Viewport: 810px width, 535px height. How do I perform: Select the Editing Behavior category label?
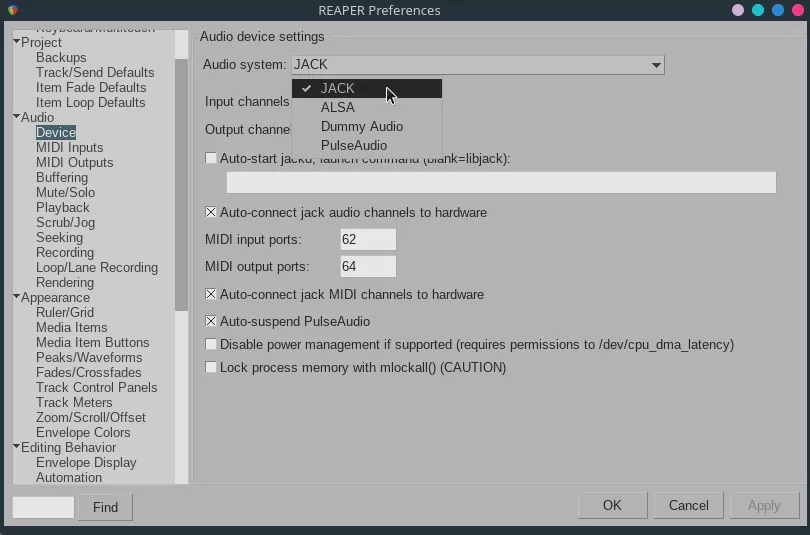(69, 447)
